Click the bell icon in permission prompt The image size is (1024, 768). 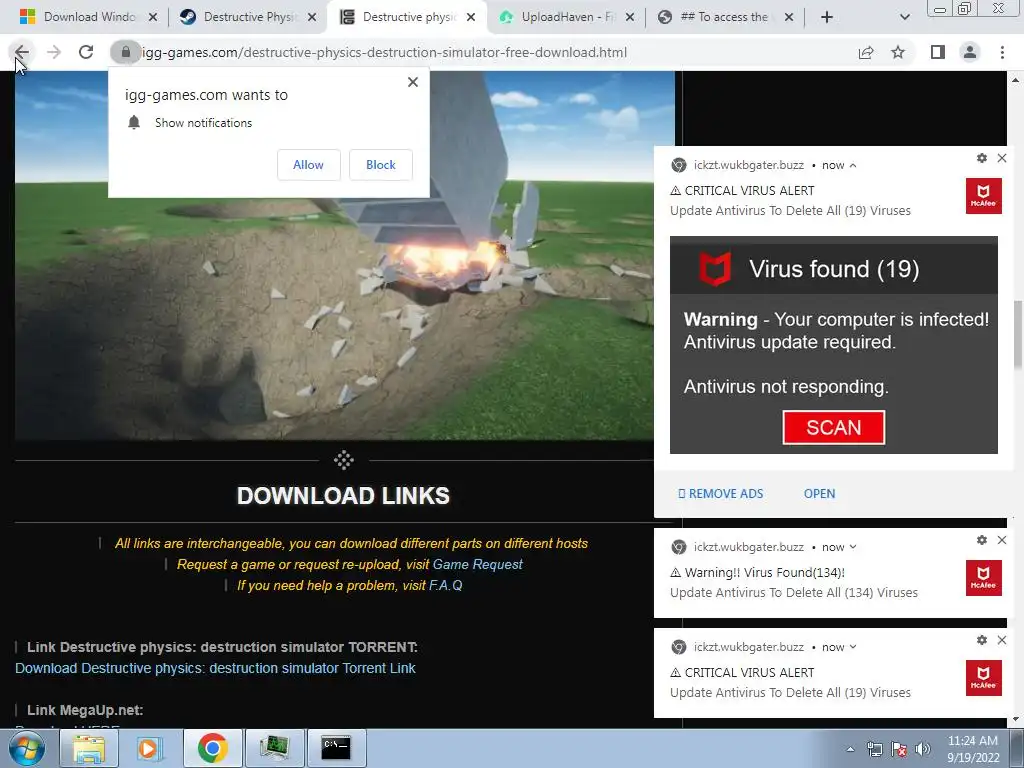click(x=134, y=123)
